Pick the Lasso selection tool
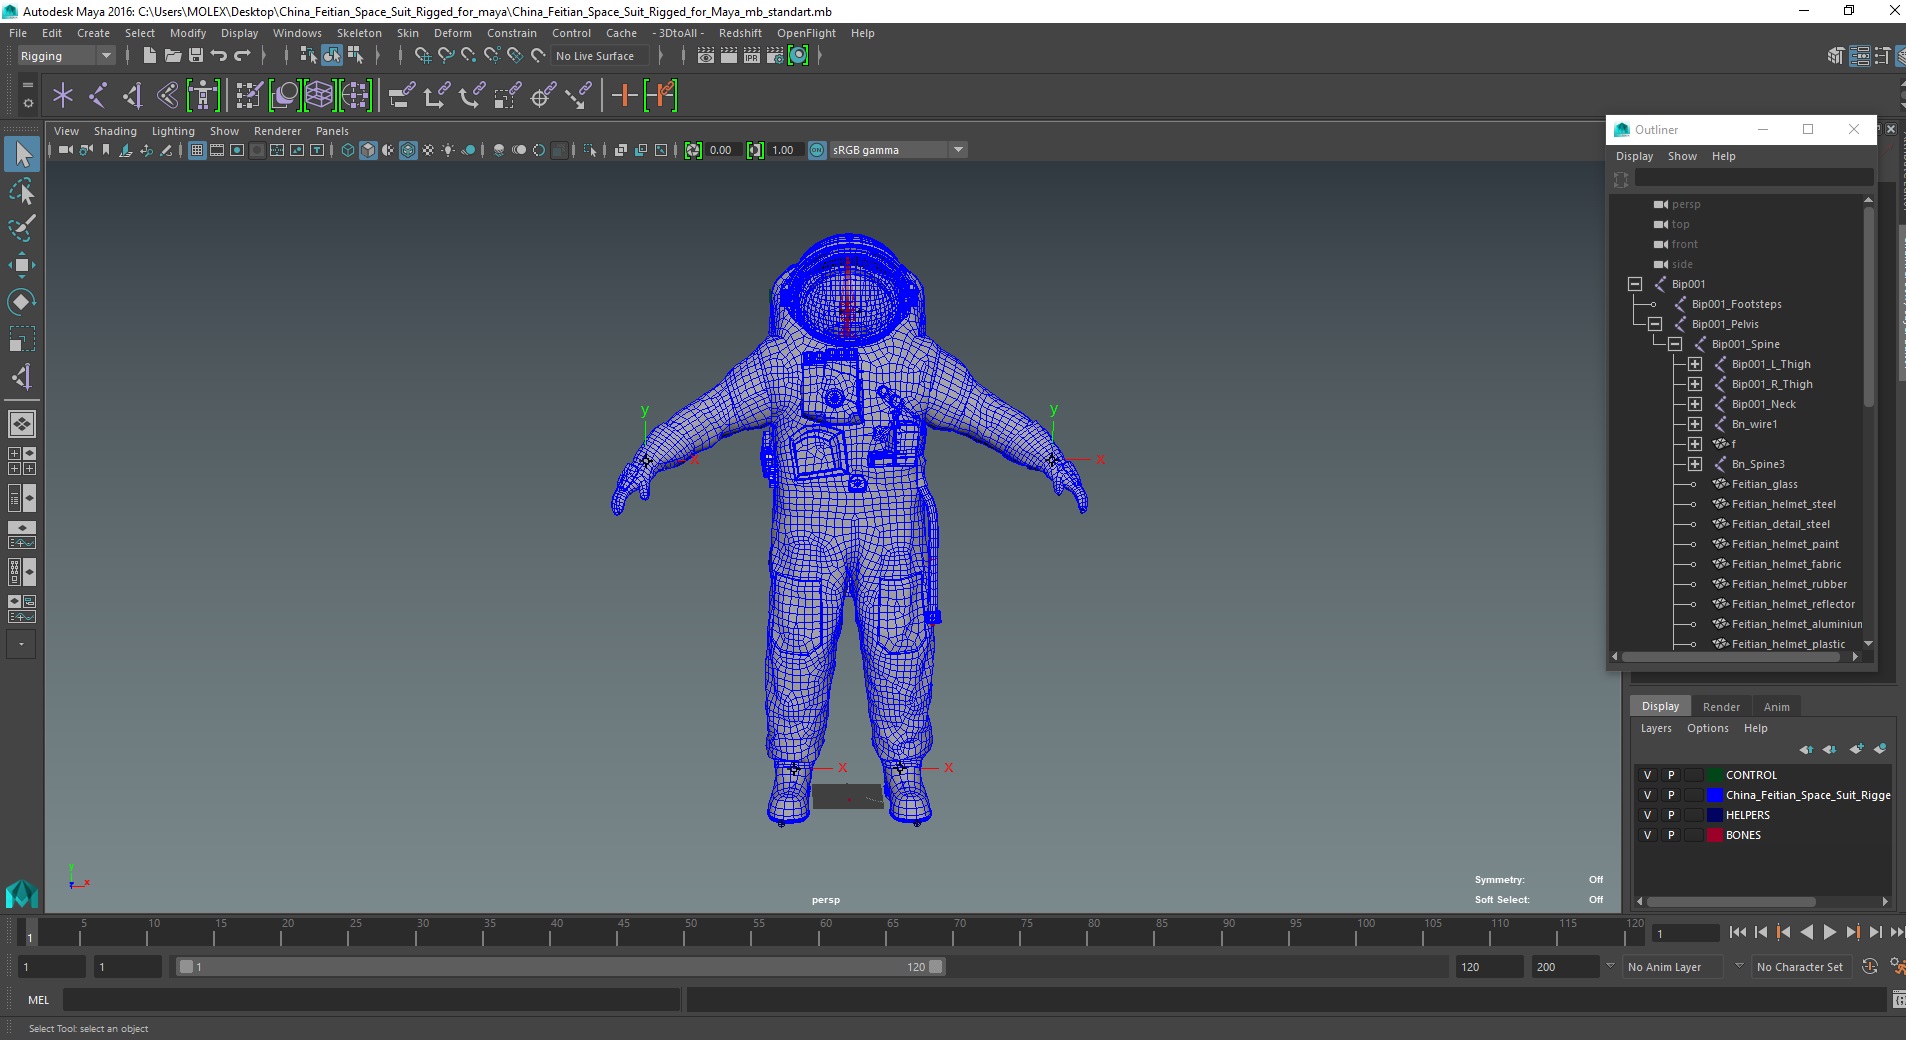Screen dimensions: 1906x1040 [21, 191]
